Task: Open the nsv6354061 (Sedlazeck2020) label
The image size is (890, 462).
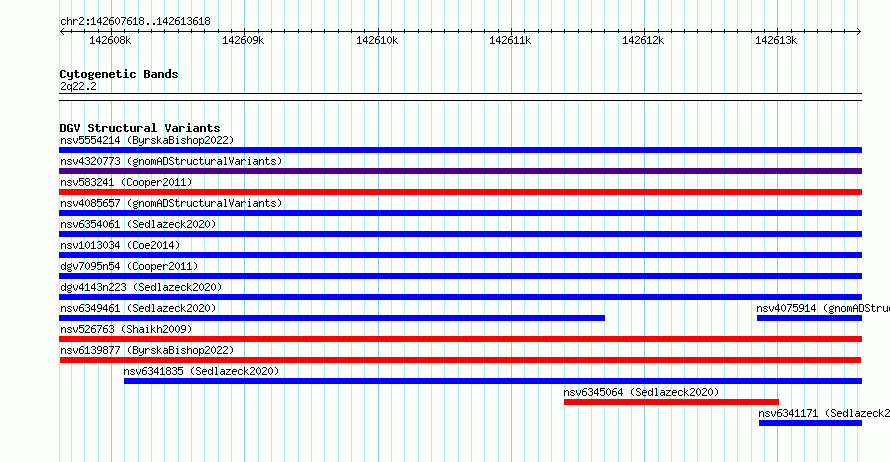Action: click(x=138, y=224)
